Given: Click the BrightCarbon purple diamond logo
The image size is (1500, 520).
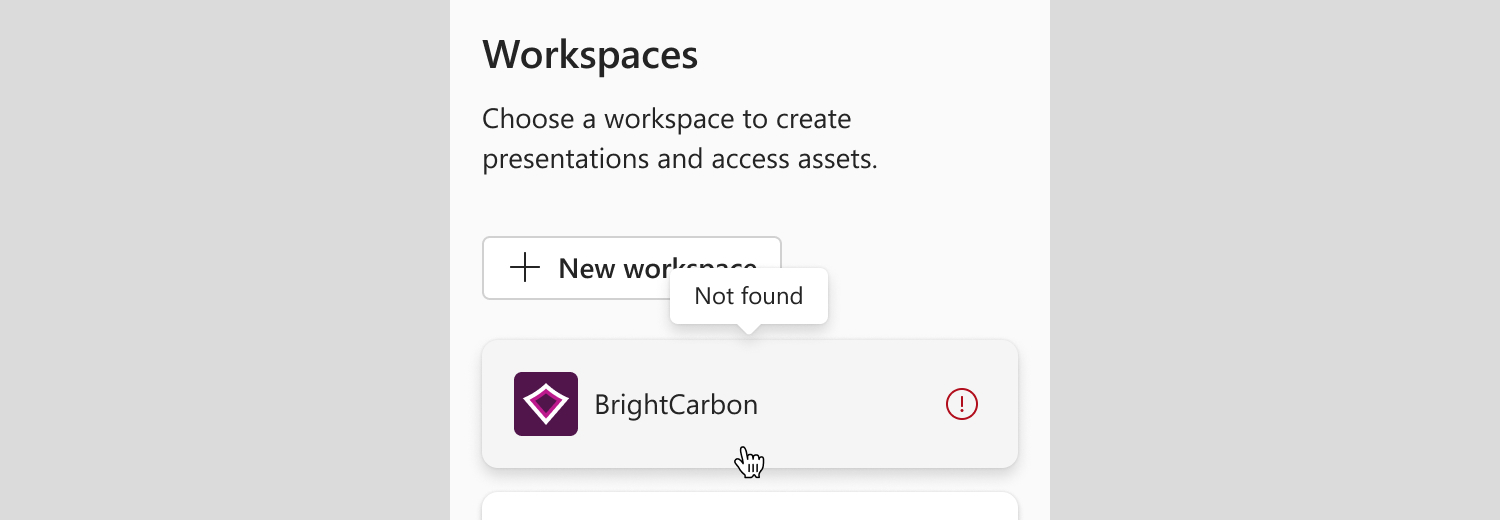Looking at the screenshot, I should 546,404.
